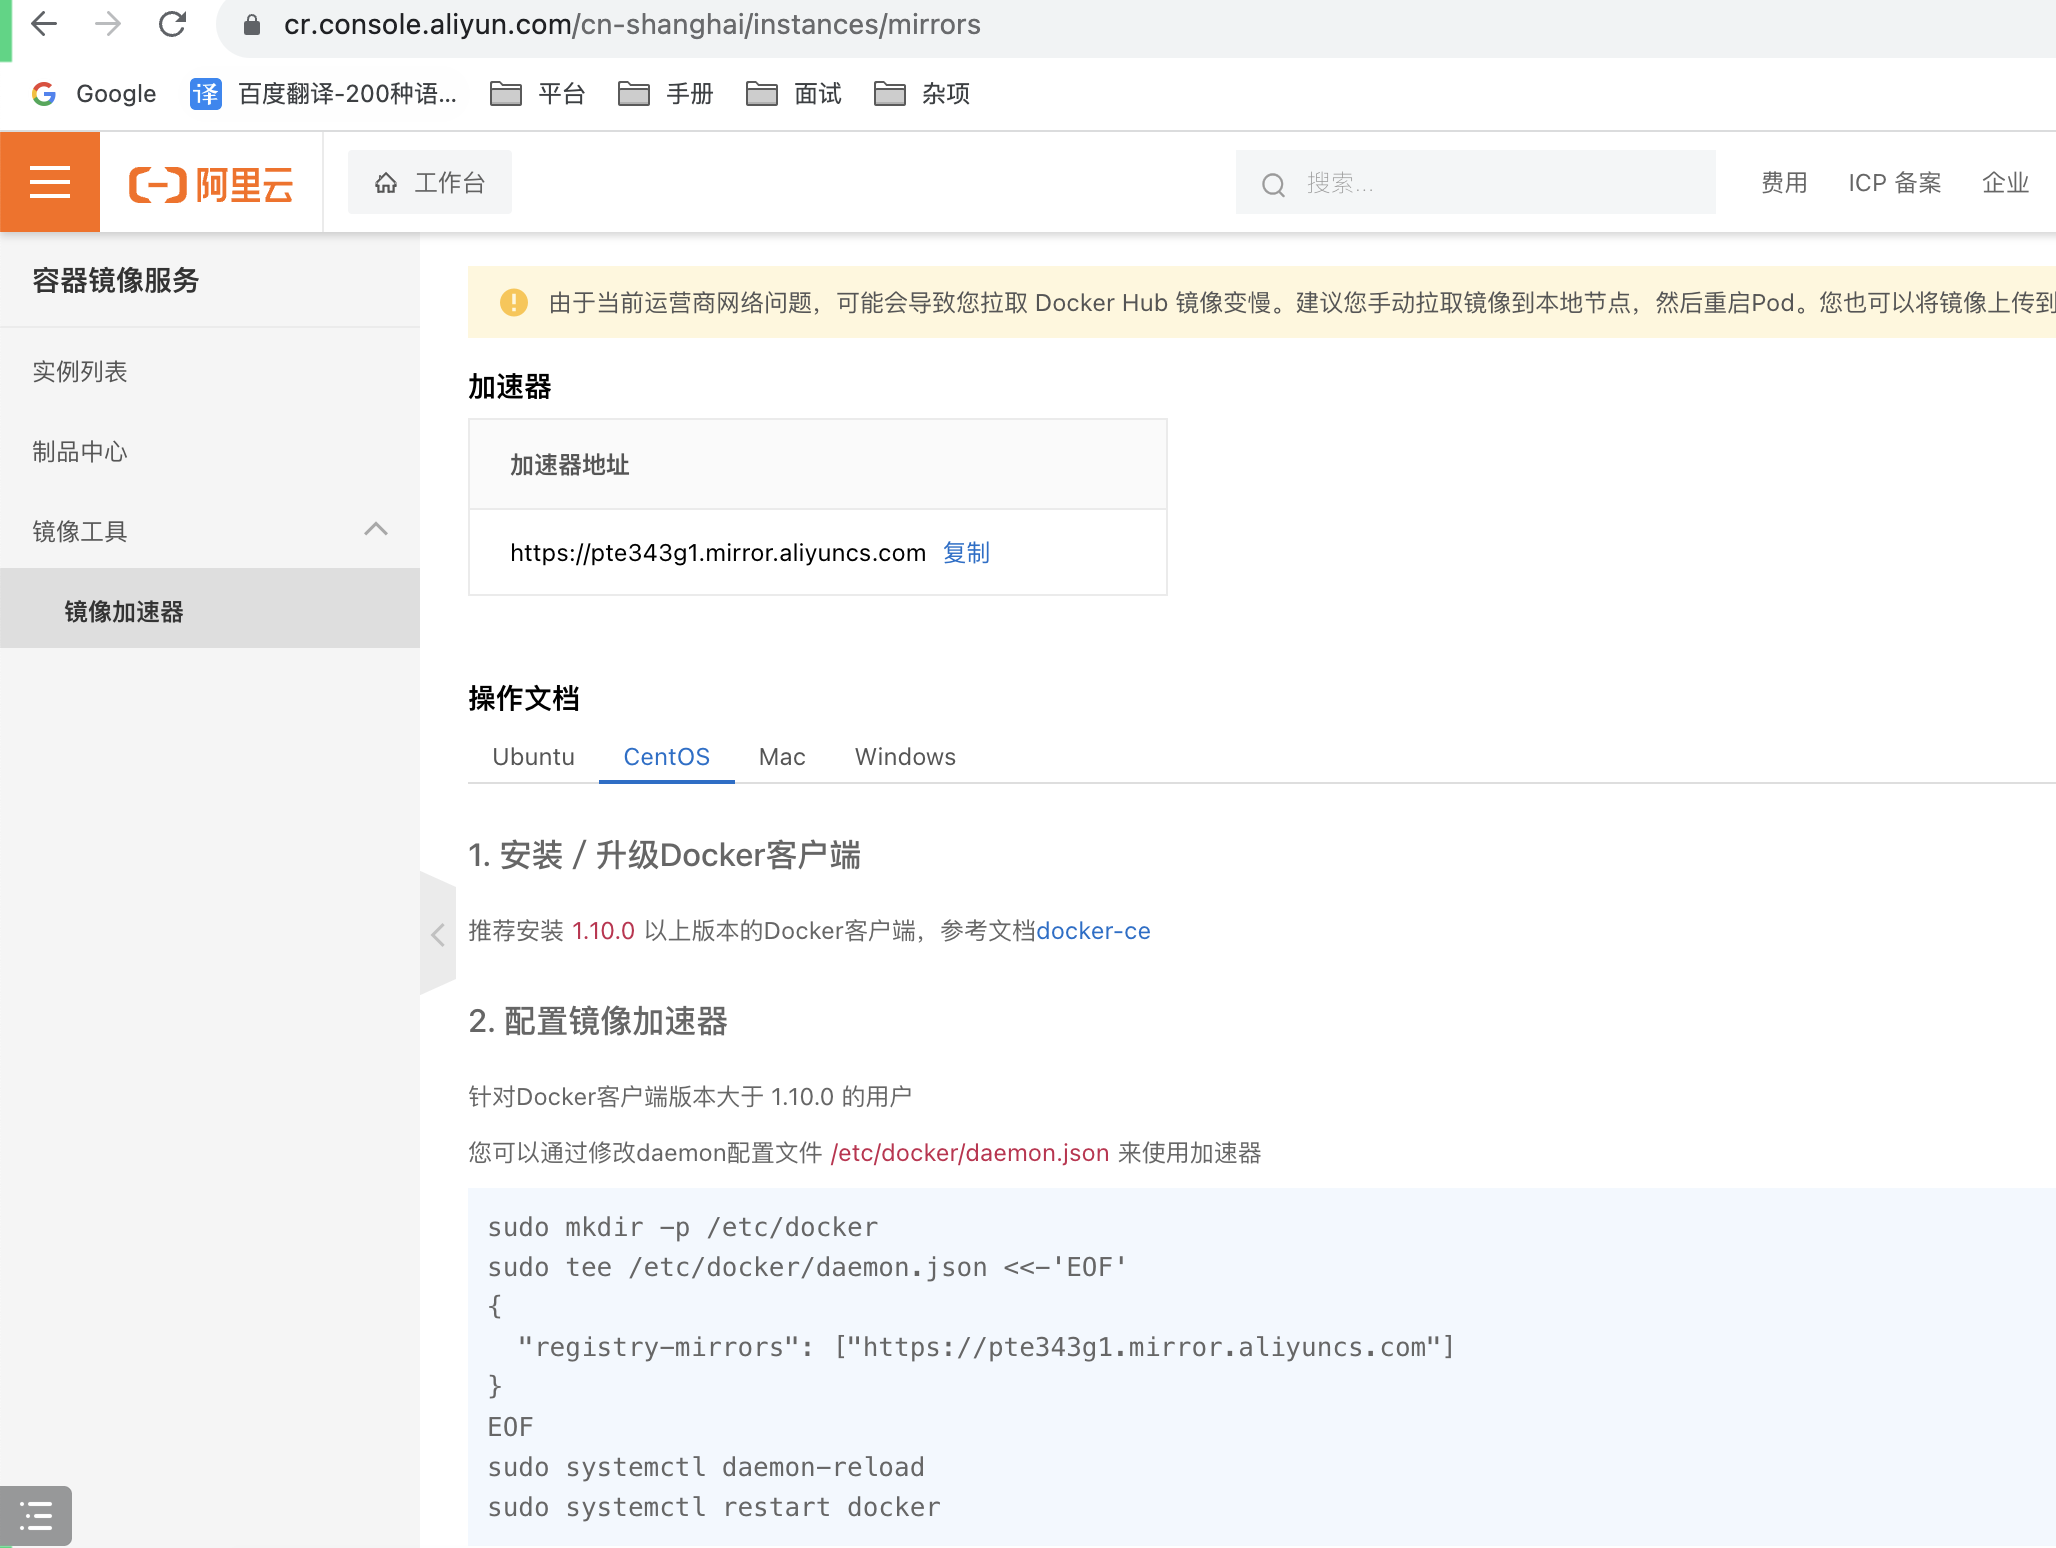Open the 百度翻译 bookmark

click(x=323, y=94)
